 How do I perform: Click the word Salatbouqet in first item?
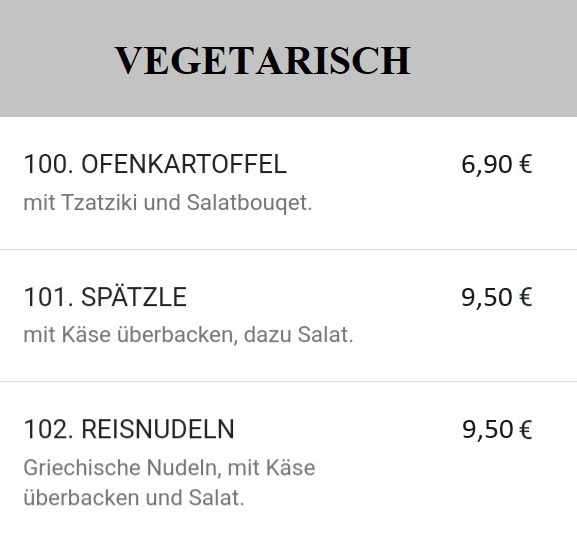(x=249, y=203)
